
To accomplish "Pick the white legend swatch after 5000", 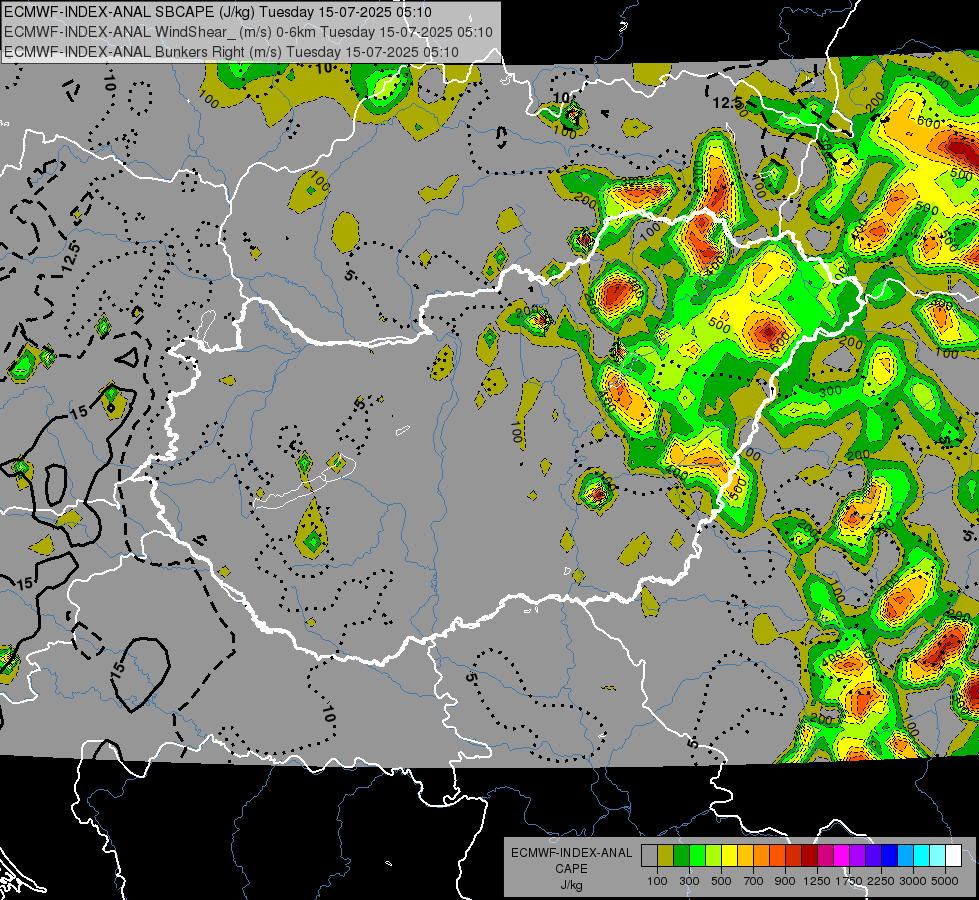I will (953, 855).
